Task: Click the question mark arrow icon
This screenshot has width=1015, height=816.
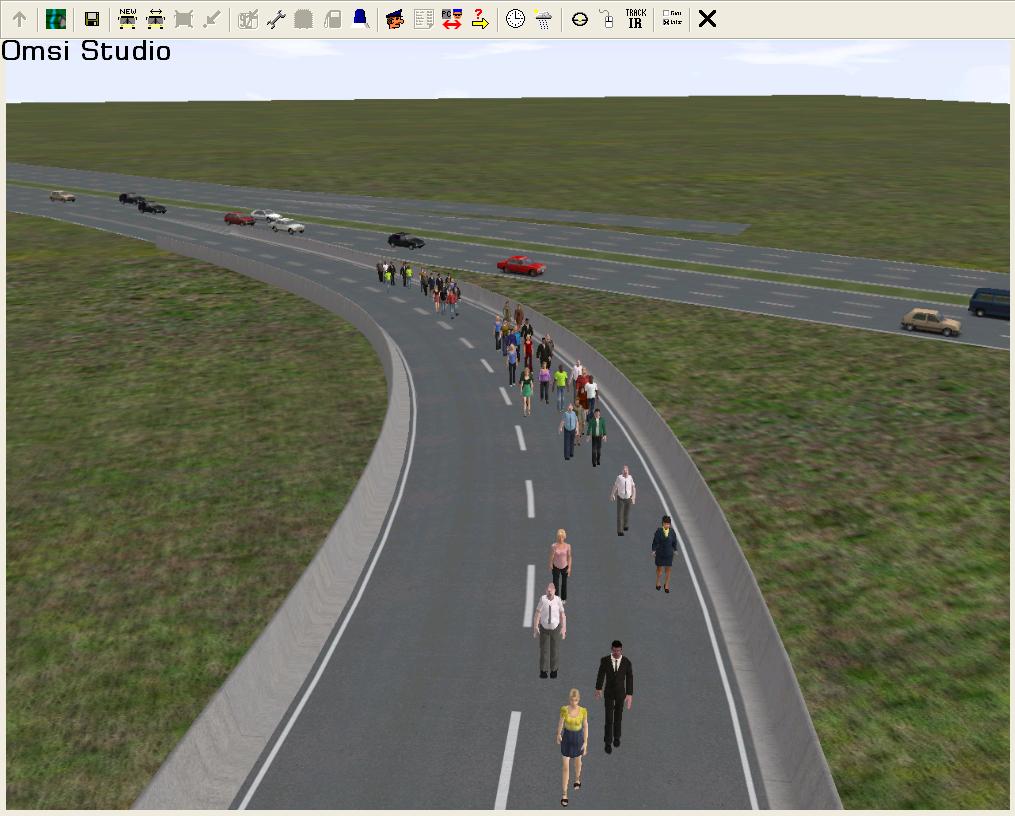Action: click(480, 19)
